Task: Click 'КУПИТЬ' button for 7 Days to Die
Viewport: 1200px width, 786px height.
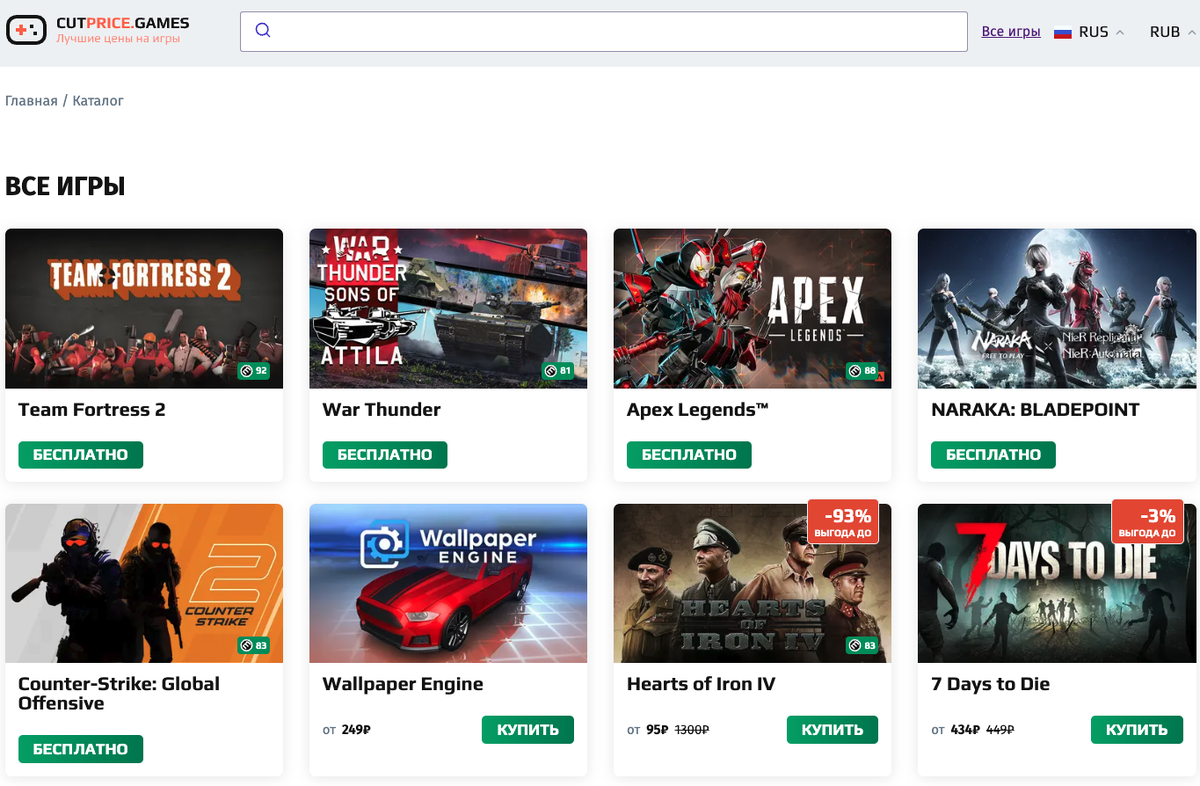Action: pyautogui.click(x=1136, y=730)
